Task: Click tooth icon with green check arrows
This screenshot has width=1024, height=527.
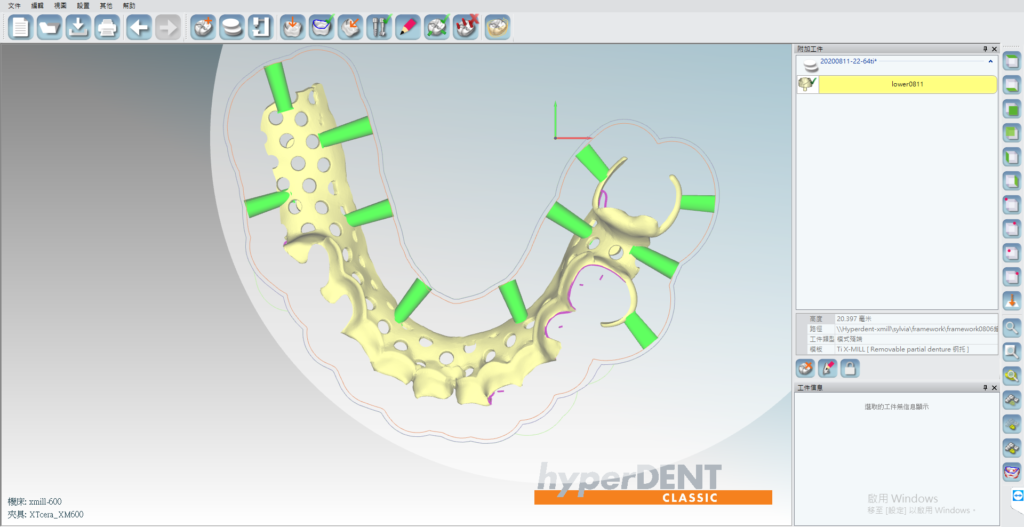Action: point(436,27)
